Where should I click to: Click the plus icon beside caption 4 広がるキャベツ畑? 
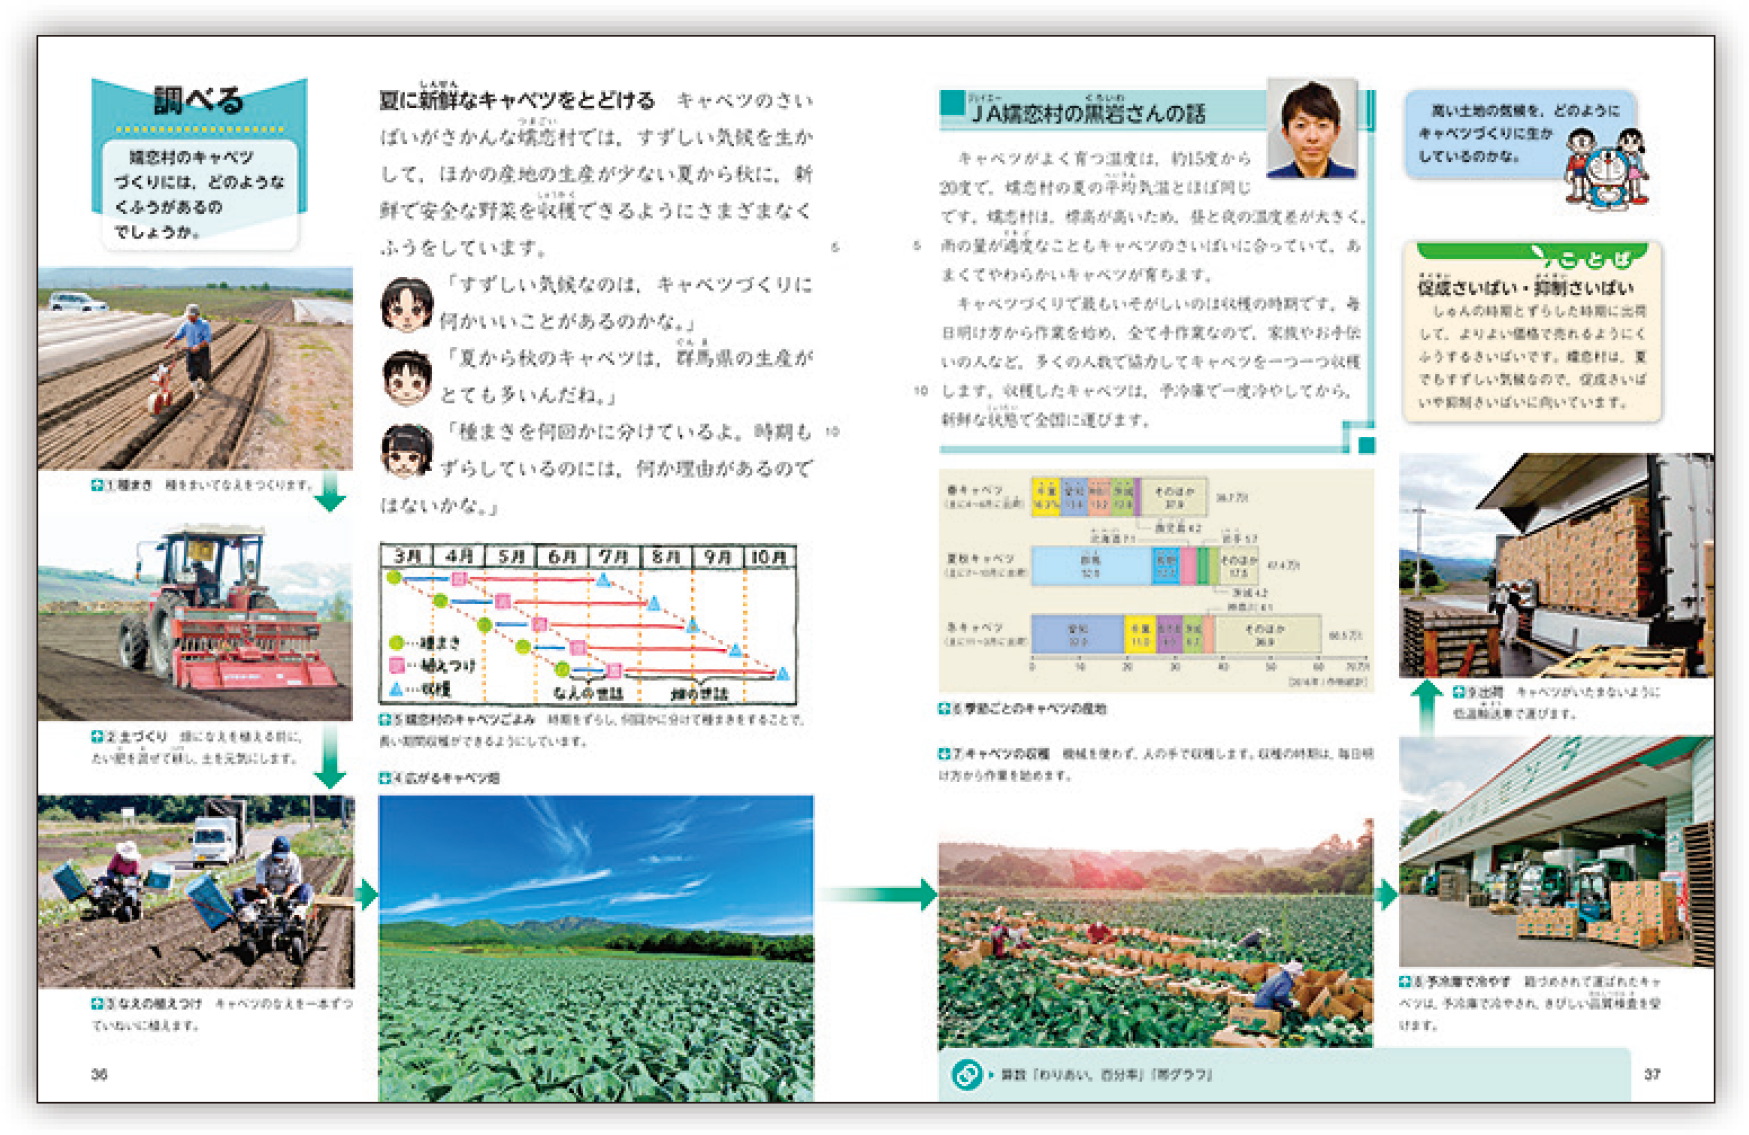[385, 778]
